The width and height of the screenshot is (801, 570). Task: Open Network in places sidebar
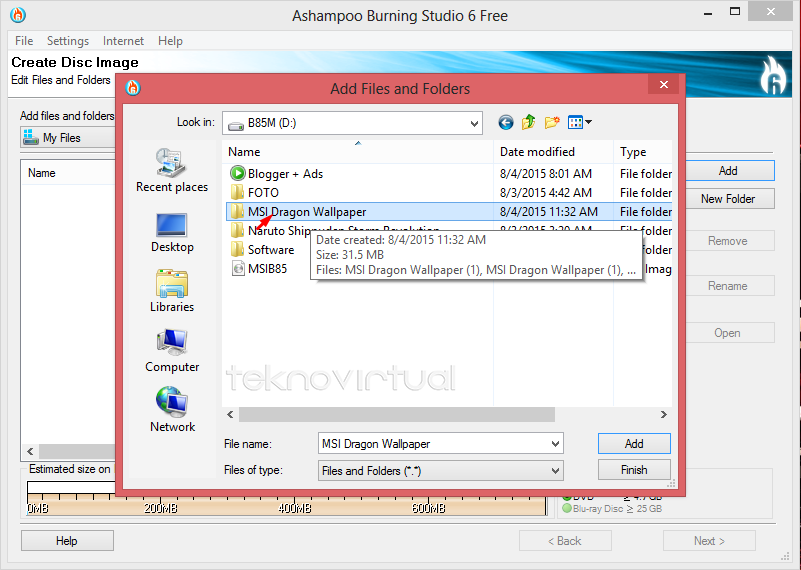[172, 410]
